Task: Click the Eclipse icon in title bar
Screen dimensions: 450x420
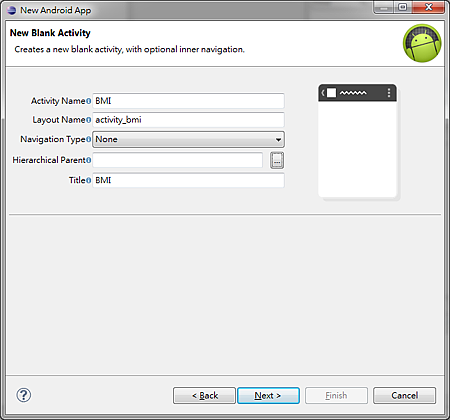Action: coord(12,10)
